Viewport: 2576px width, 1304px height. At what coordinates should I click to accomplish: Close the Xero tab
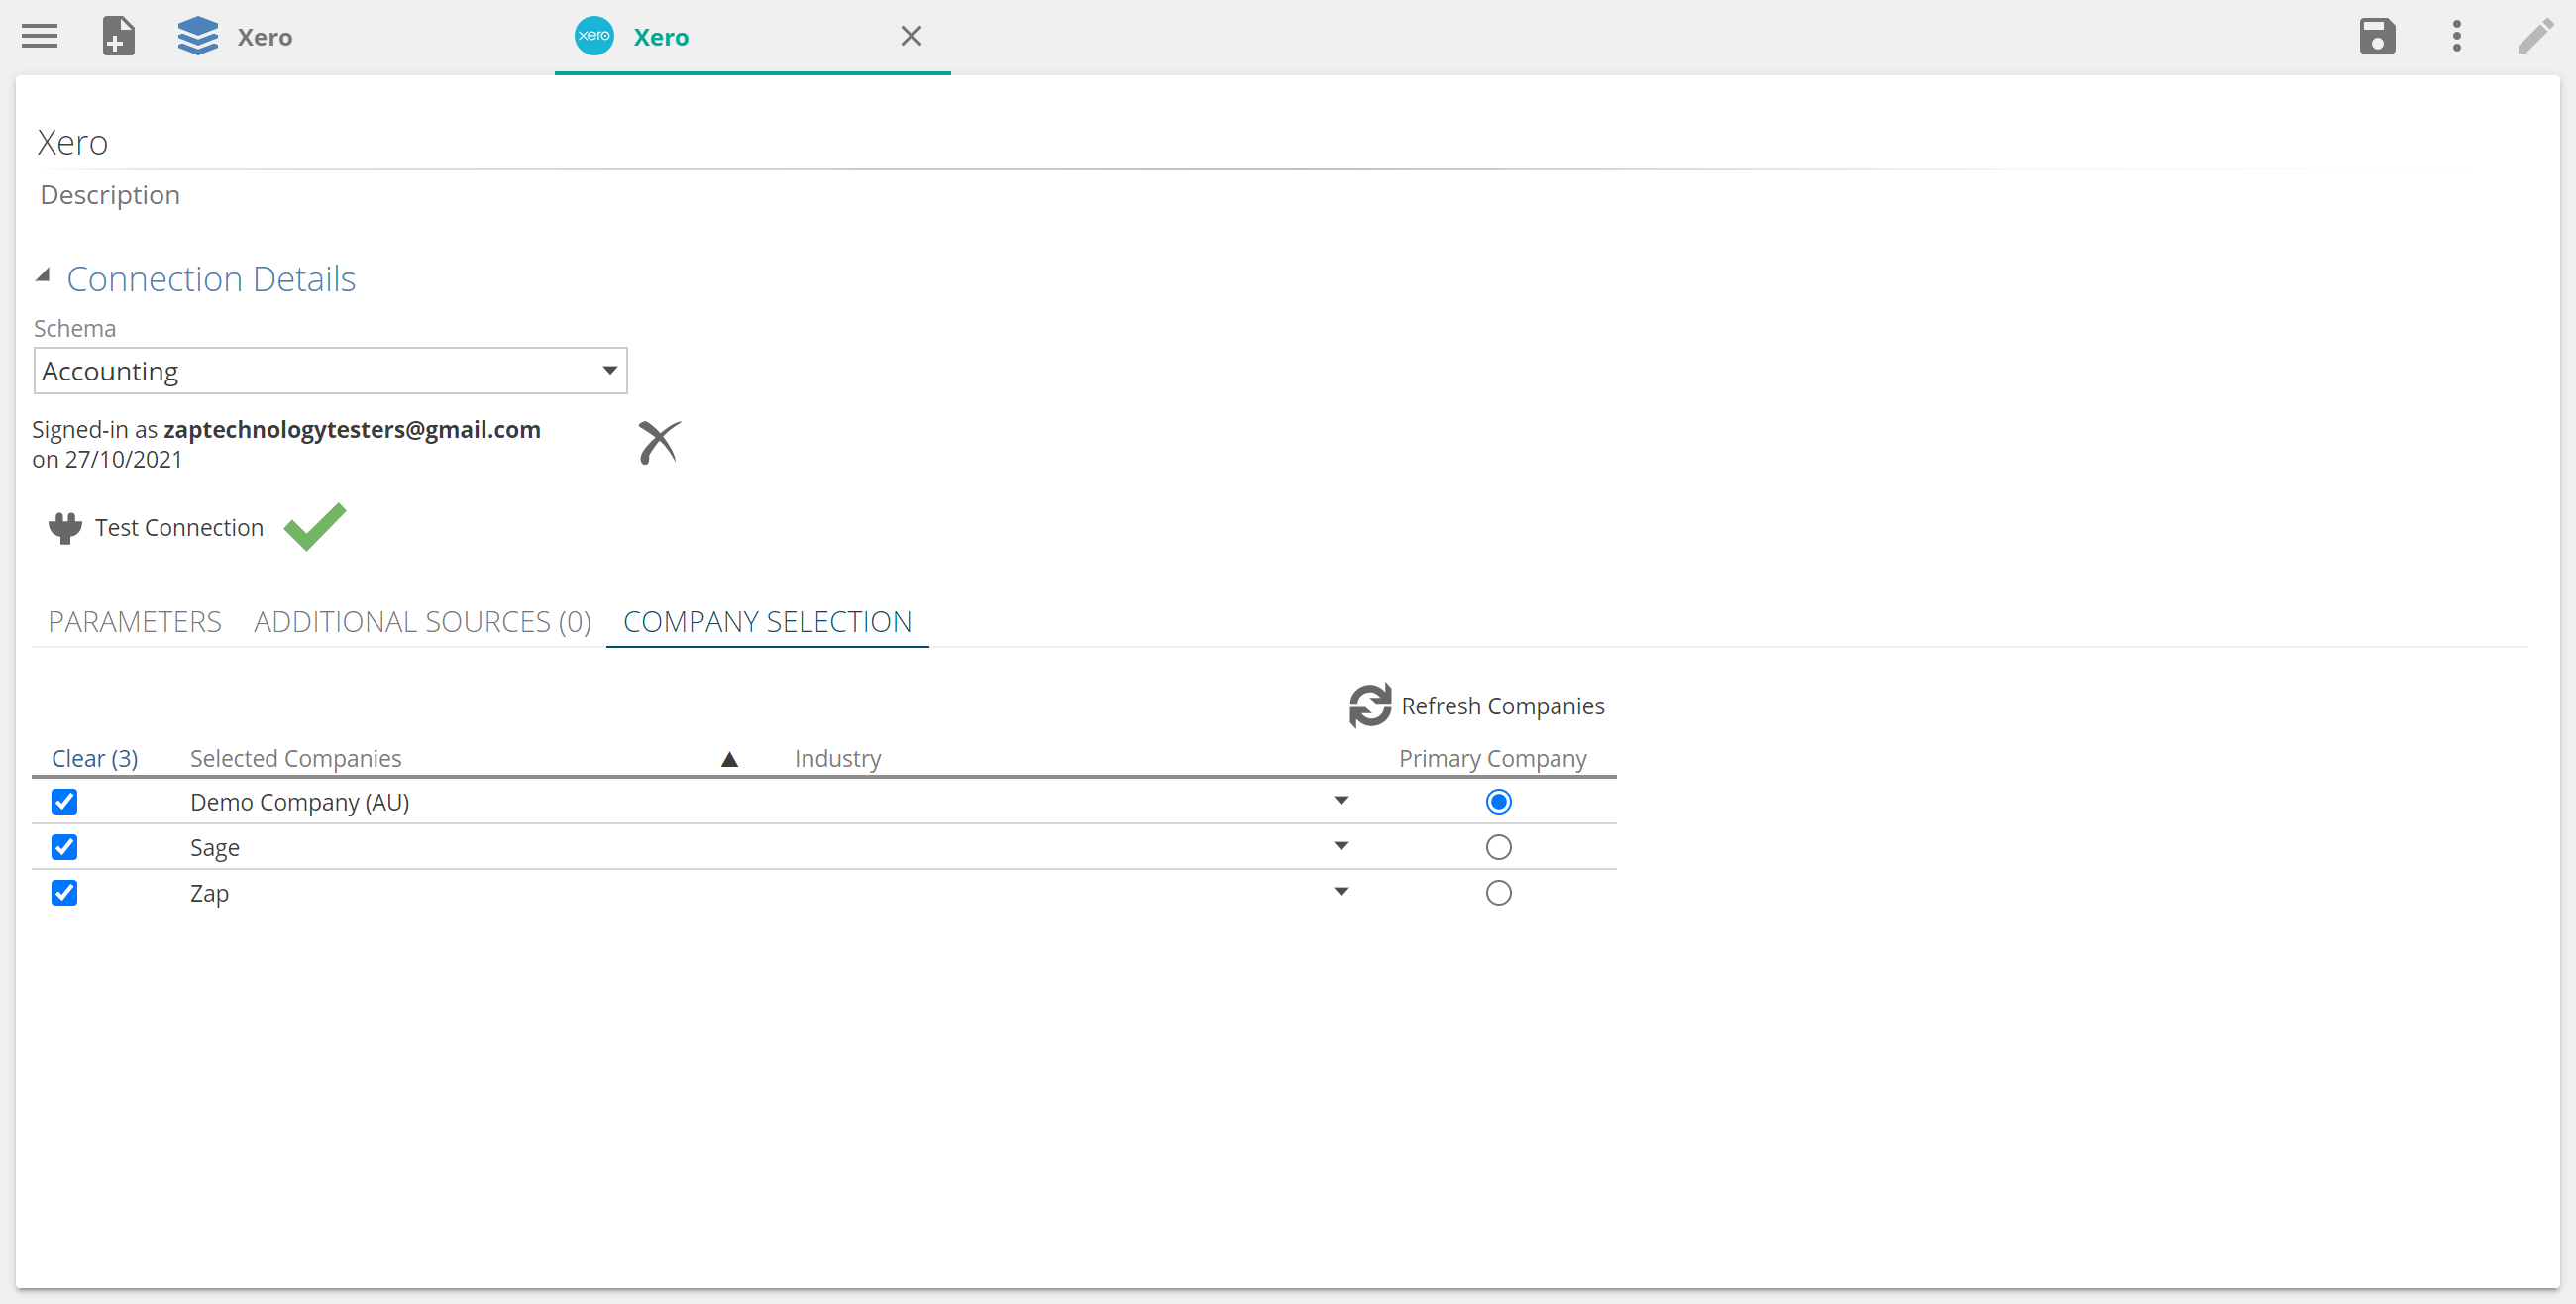911,36
